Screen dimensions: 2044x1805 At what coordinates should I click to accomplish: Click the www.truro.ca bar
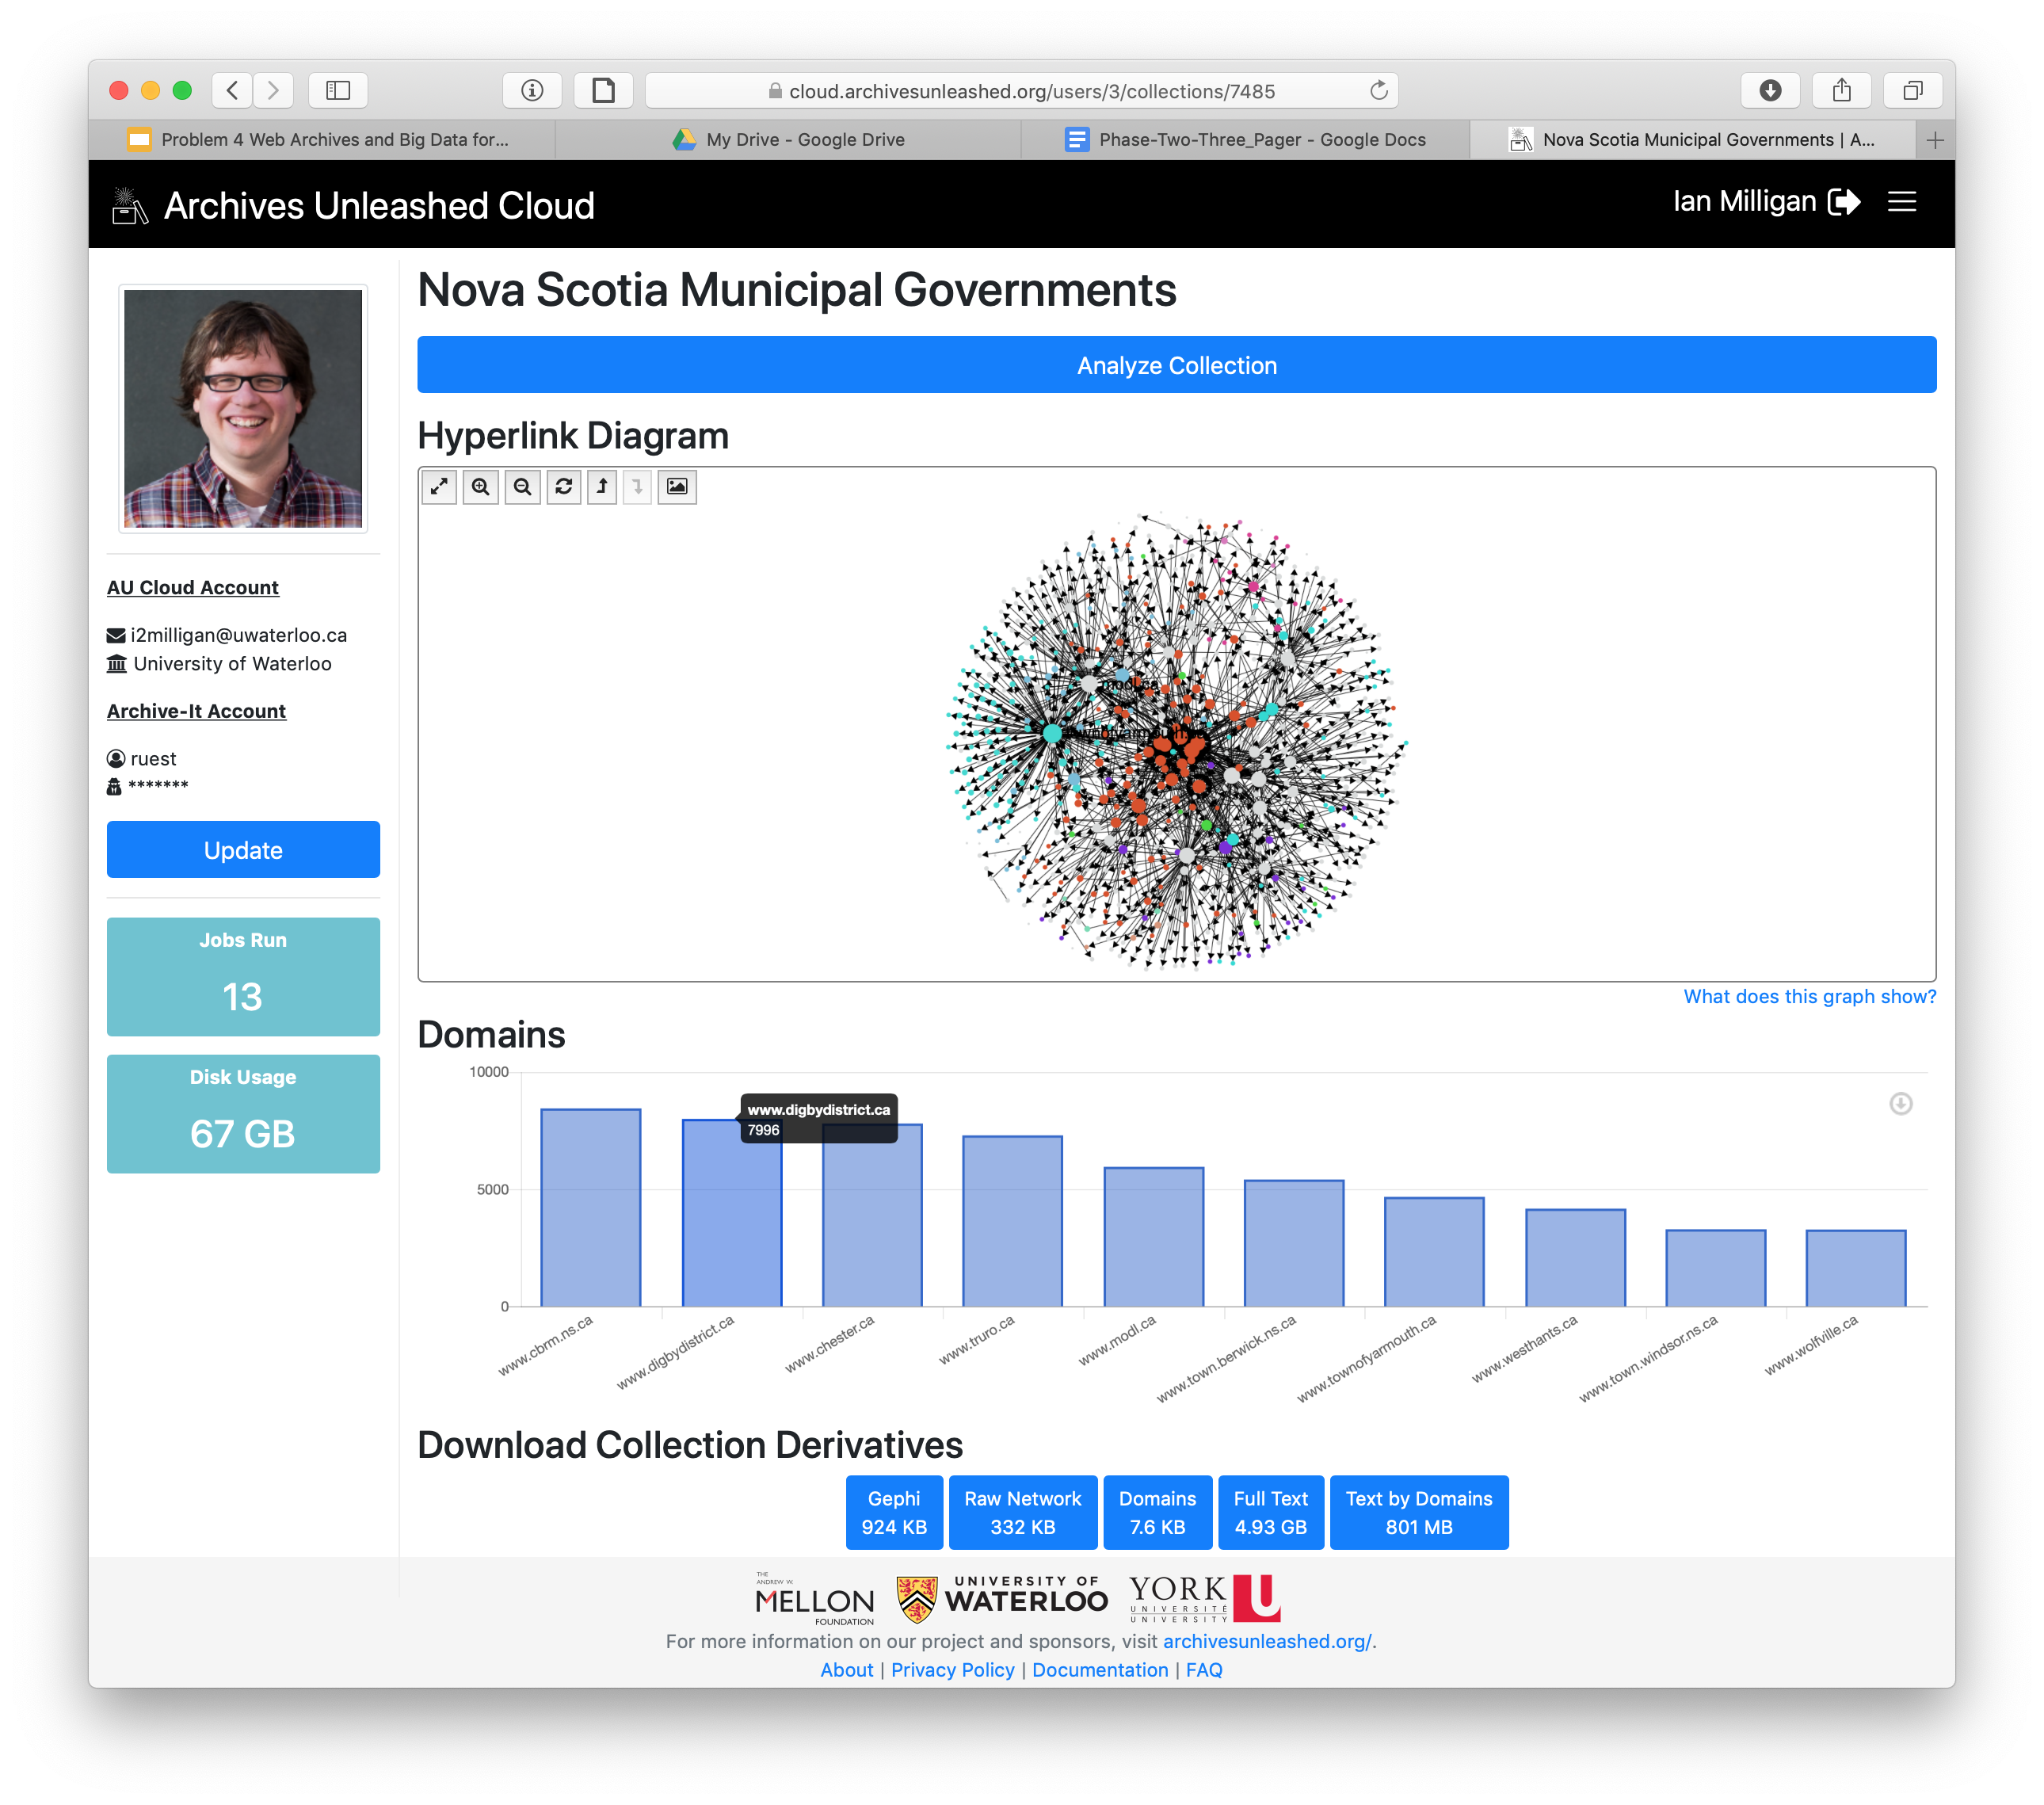(x=1012, y=1221)
